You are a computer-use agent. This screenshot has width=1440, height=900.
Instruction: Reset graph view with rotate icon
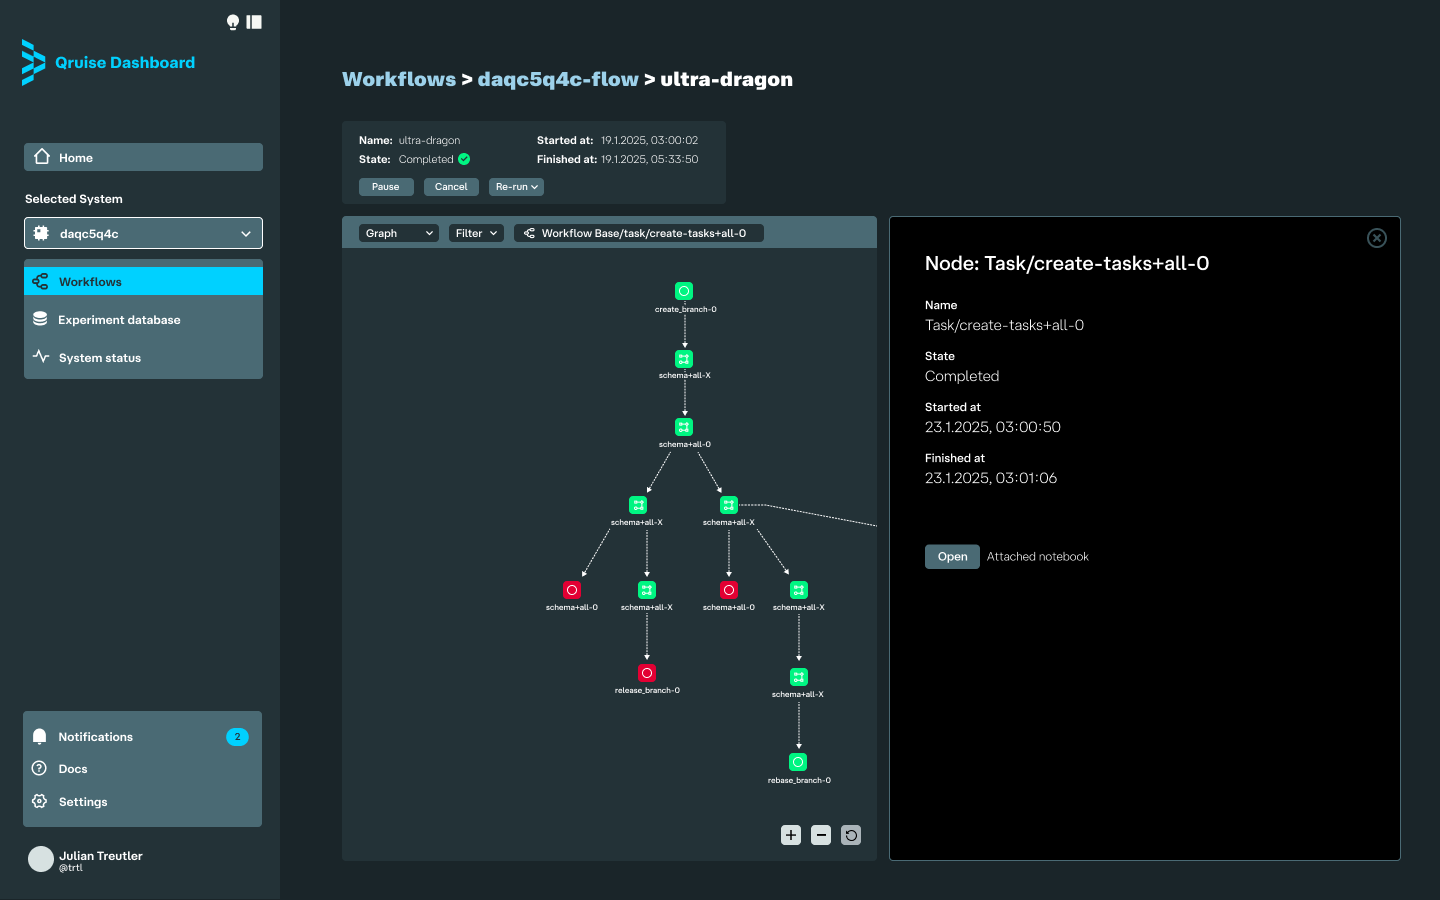coord(851,835)
